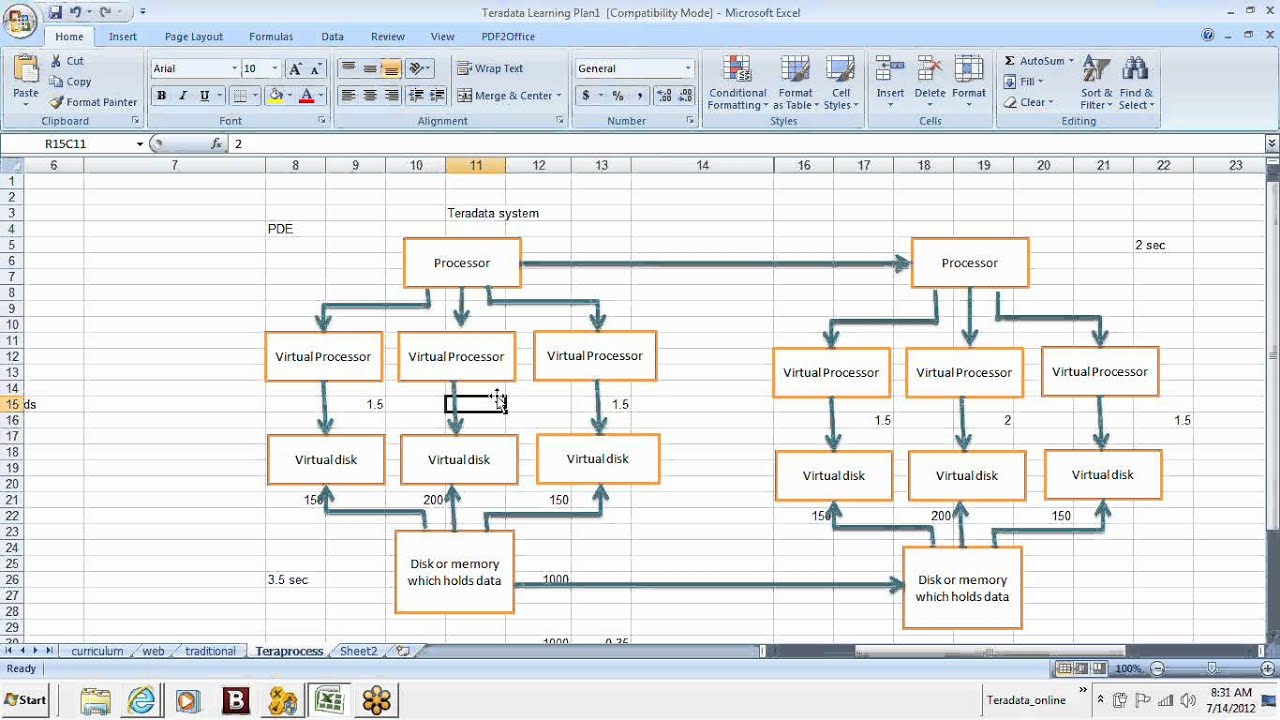Click the Office button

20,20
